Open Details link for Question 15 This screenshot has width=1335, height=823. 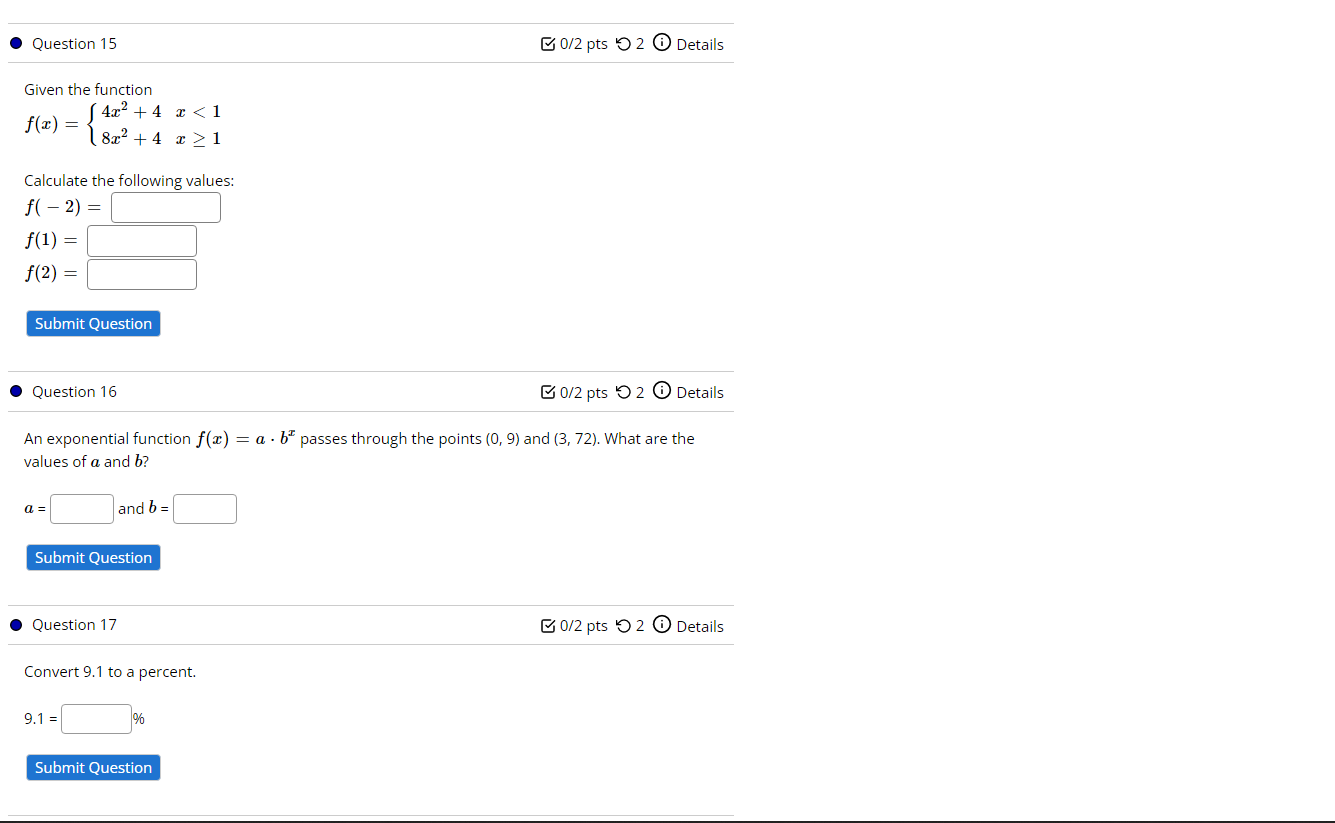pyautogui.click(x=700, y=44)
